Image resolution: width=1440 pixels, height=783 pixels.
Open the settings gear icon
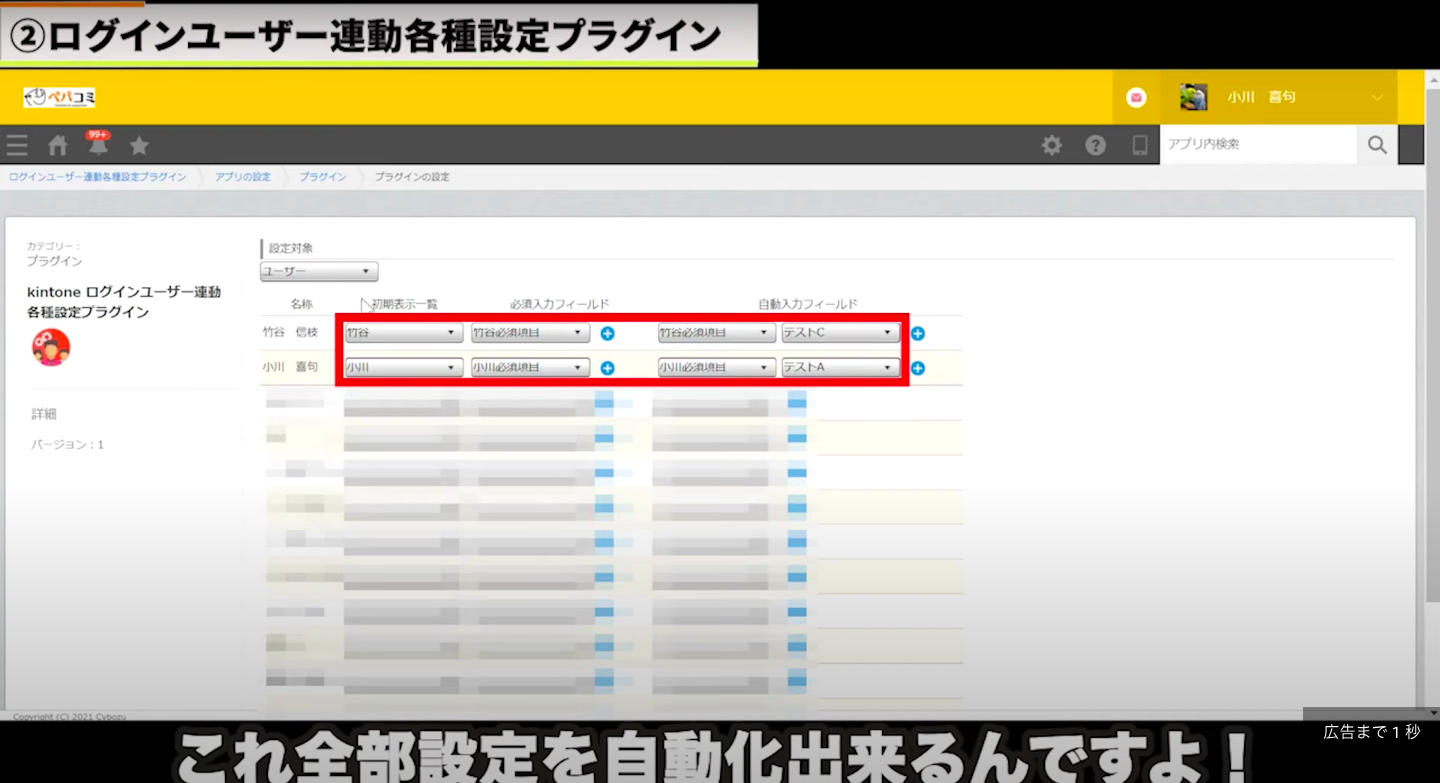tap(1051, 145)
